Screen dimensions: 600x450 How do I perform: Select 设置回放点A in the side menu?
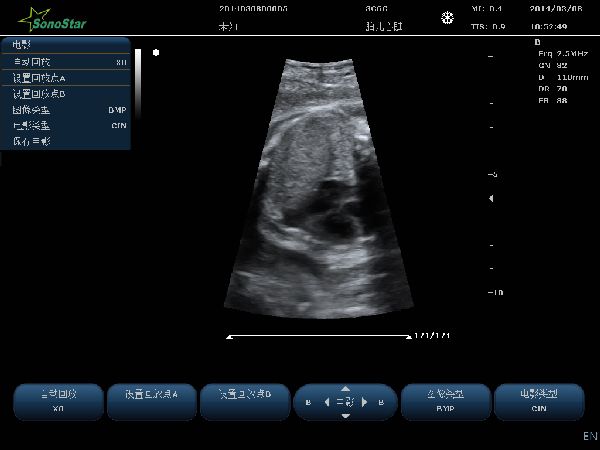pyautogui.click(x=66, y=77)
